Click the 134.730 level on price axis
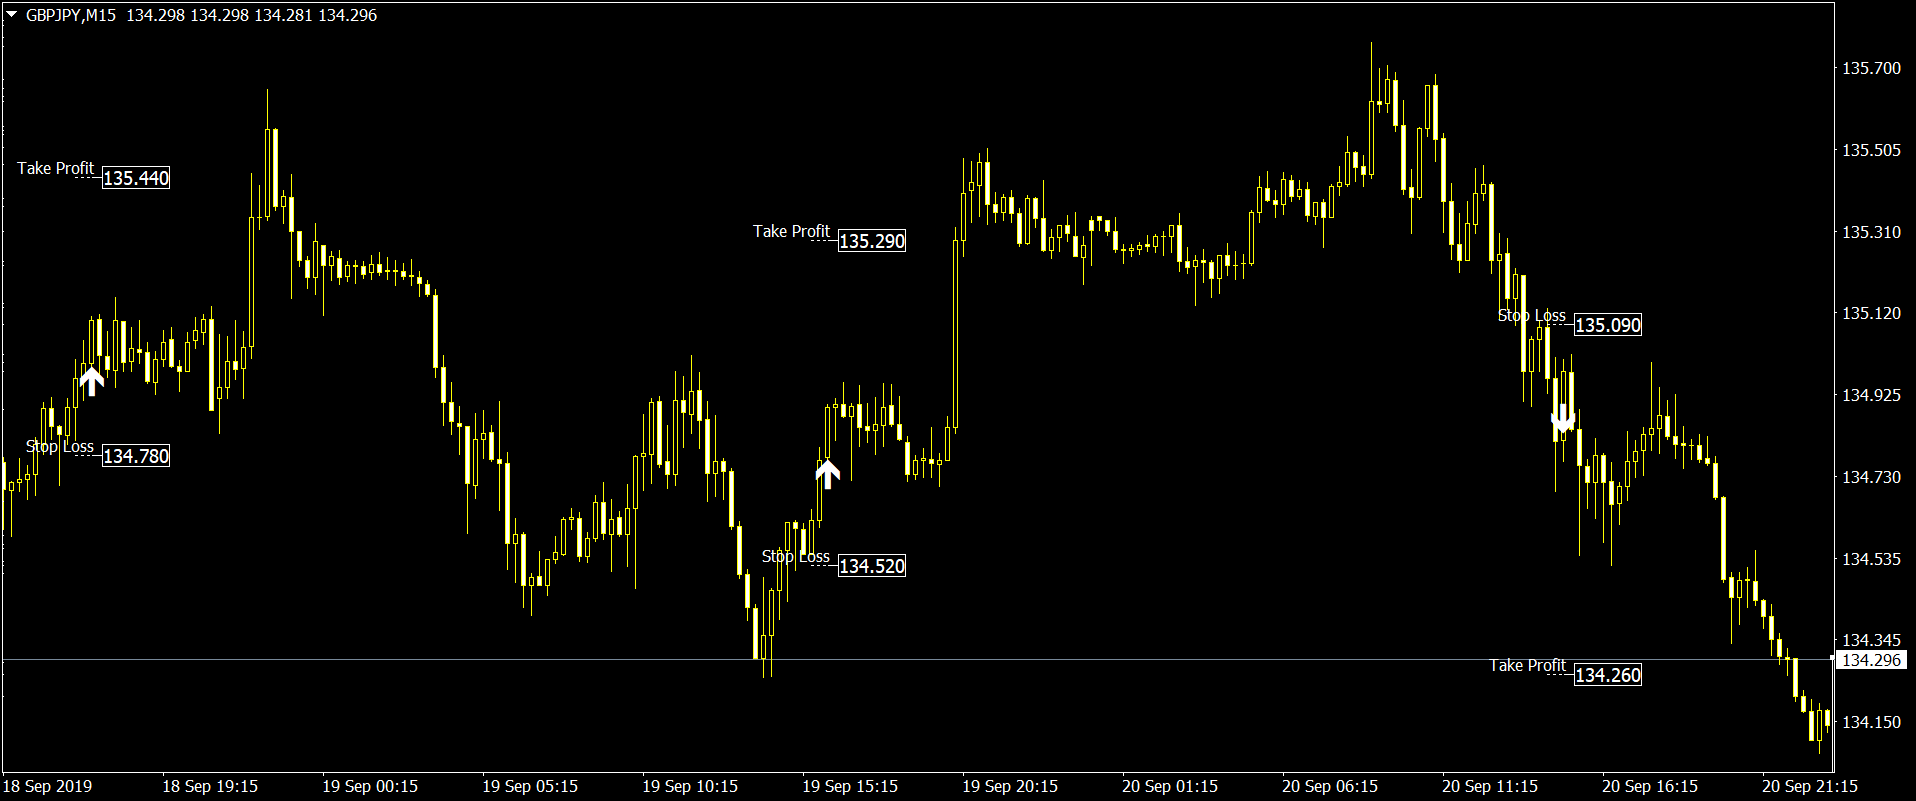1916x801 pixels. (x=1871, y=477)
